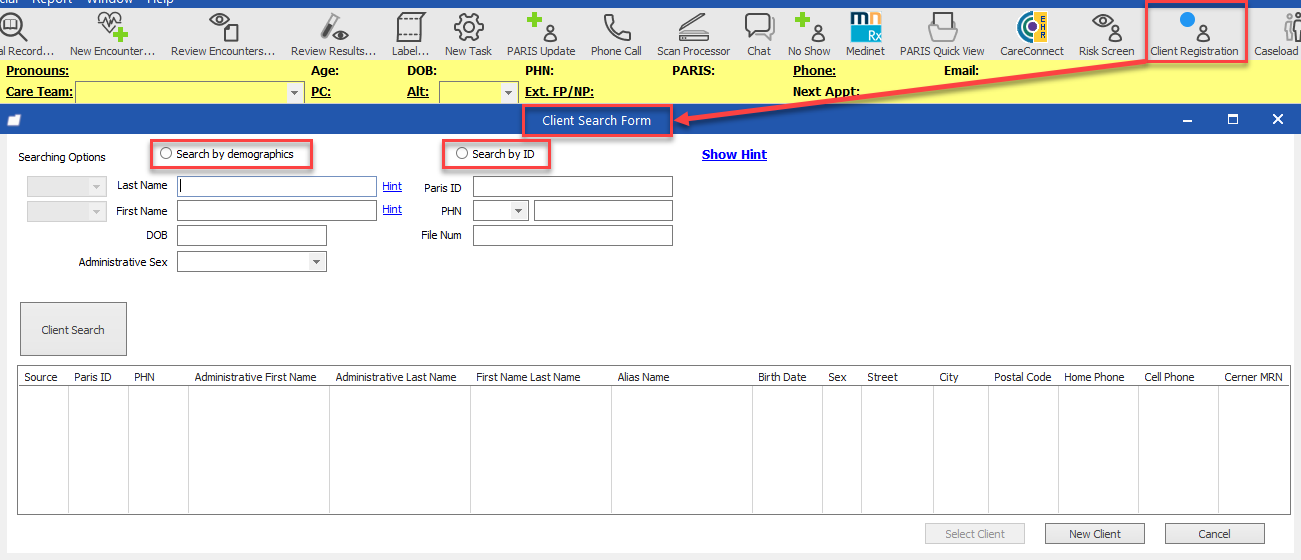Open the Alt dropdown in yellow banner
Image resolution: width=1301 pixels, height=560 pixels.
point(510,92)
